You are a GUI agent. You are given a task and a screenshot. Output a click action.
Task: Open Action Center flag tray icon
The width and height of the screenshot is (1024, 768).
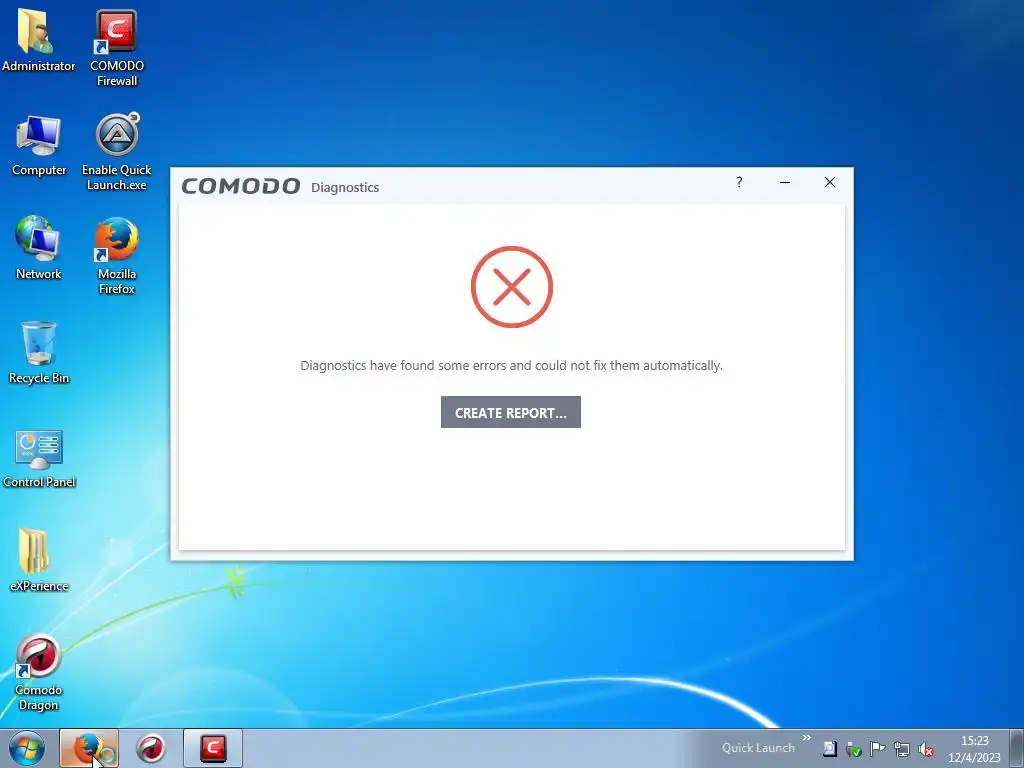click(878, 749)
